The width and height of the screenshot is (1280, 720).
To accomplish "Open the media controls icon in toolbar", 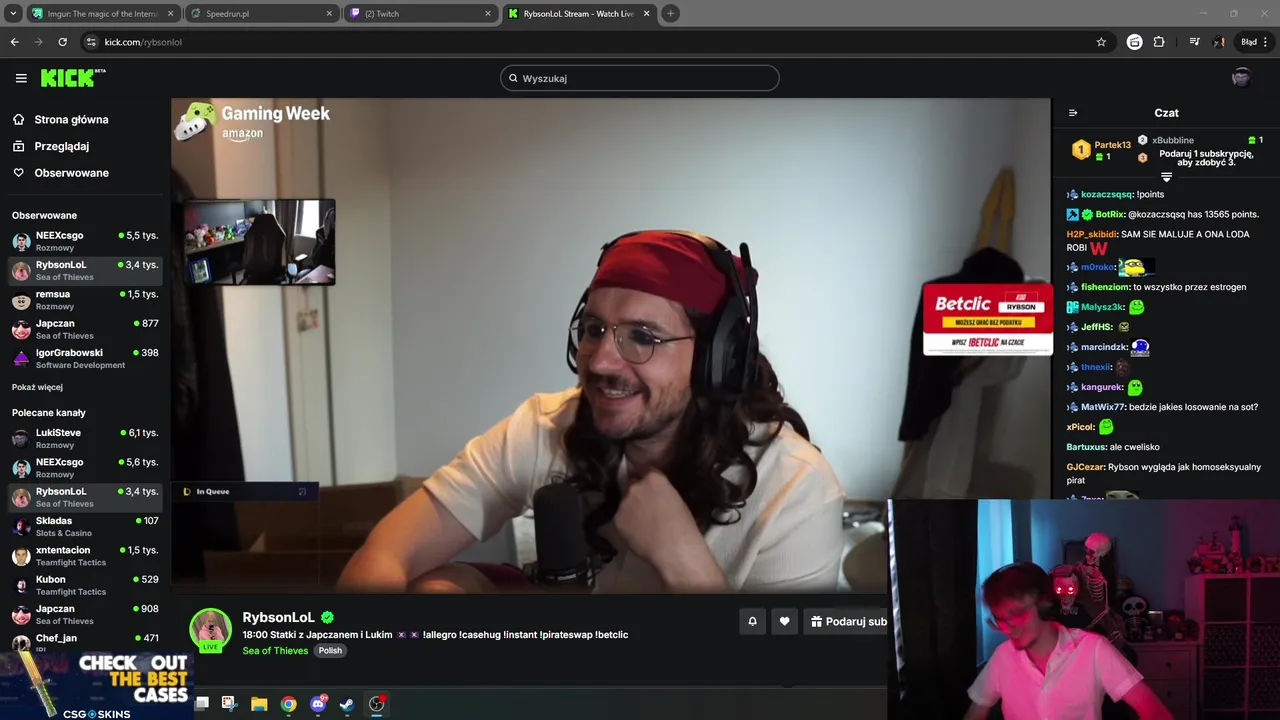I will point(1194,42).
